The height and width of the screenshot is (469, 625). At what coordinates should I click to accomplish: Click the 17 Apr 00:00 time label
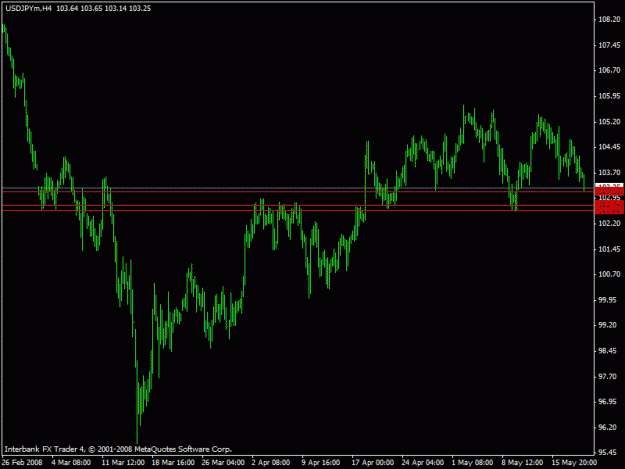[x=373, y=463]
